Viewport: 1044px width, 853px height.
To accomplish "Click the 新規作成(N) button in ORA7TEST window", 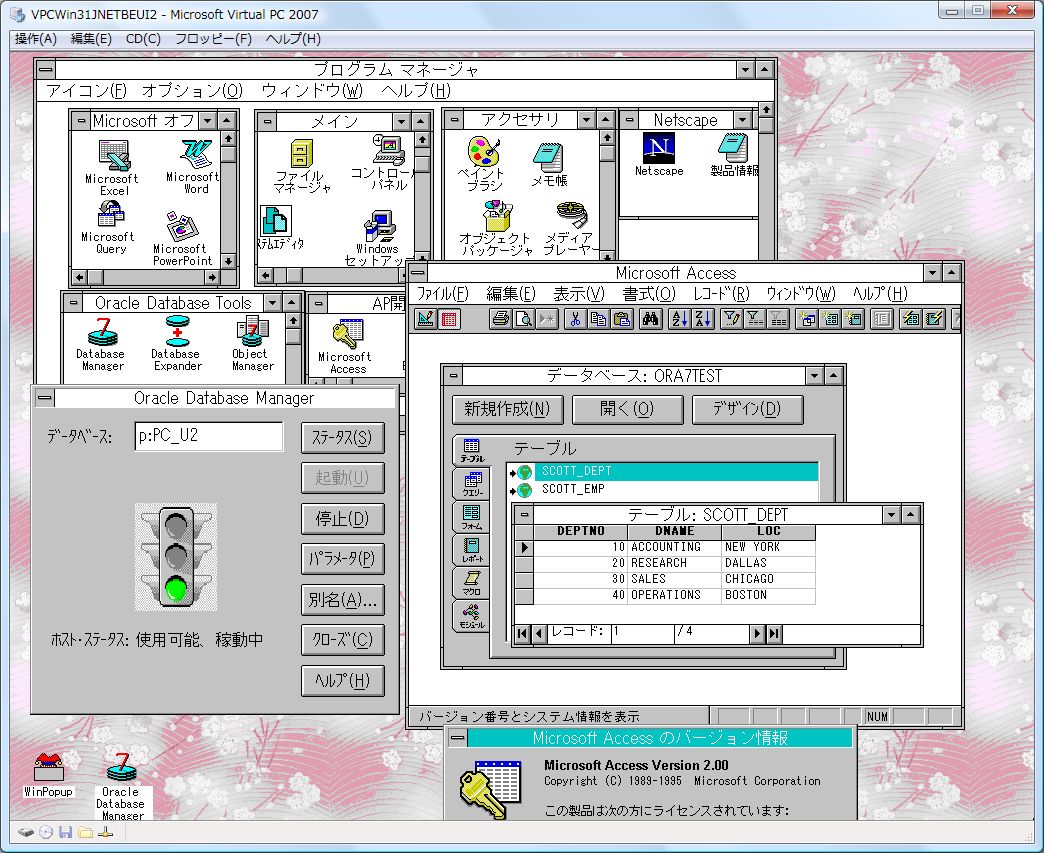I will click(x=507, y=409).
